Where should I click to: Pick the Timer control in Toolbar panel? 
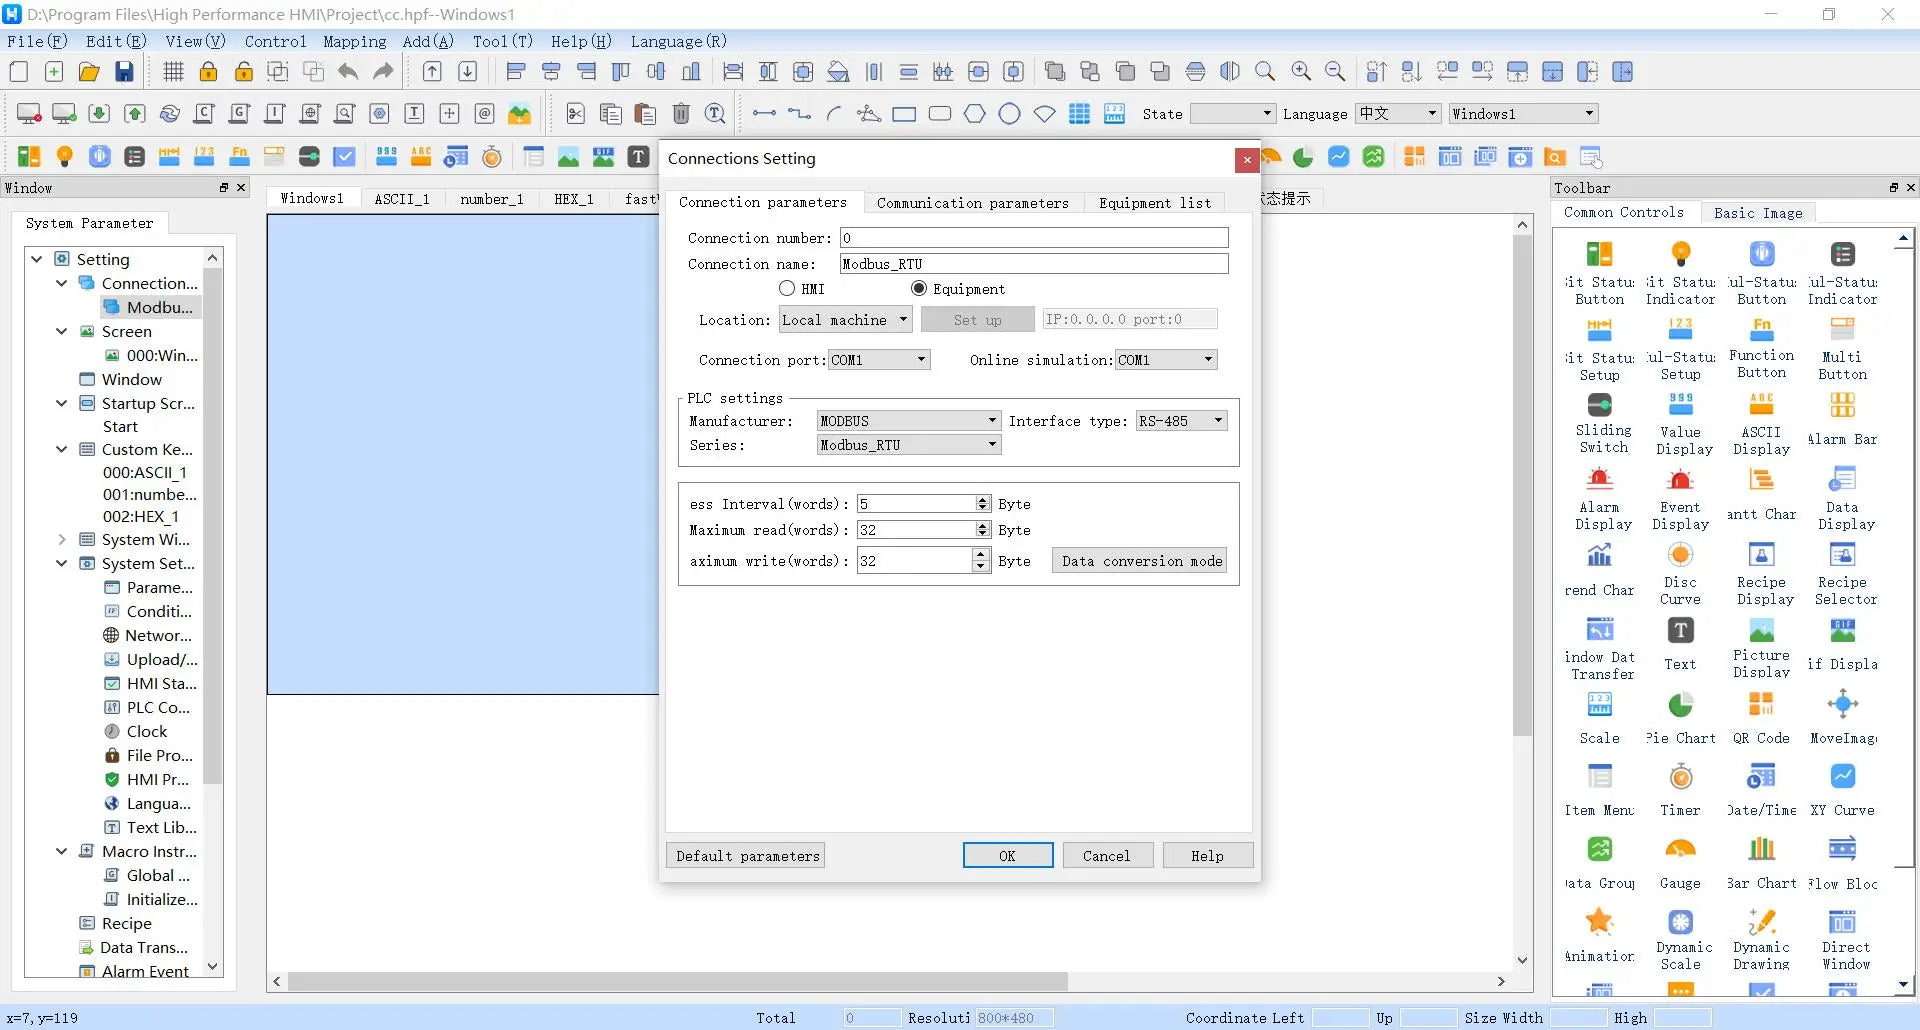click(1680, 777)
